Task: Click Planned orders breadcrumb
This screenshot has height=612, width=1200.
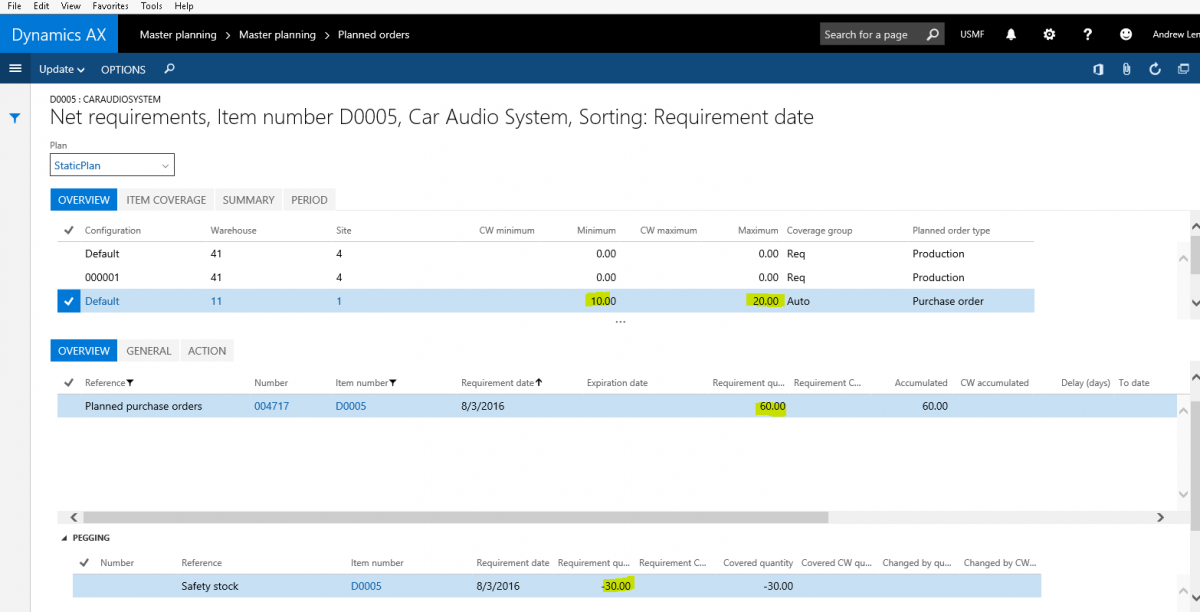Action: click(x=374, y=34)
